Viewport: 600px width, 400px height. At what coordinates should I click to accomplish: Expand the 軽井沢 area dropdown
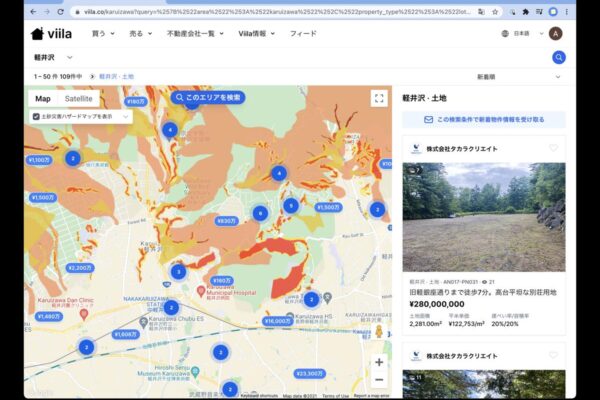53,57
